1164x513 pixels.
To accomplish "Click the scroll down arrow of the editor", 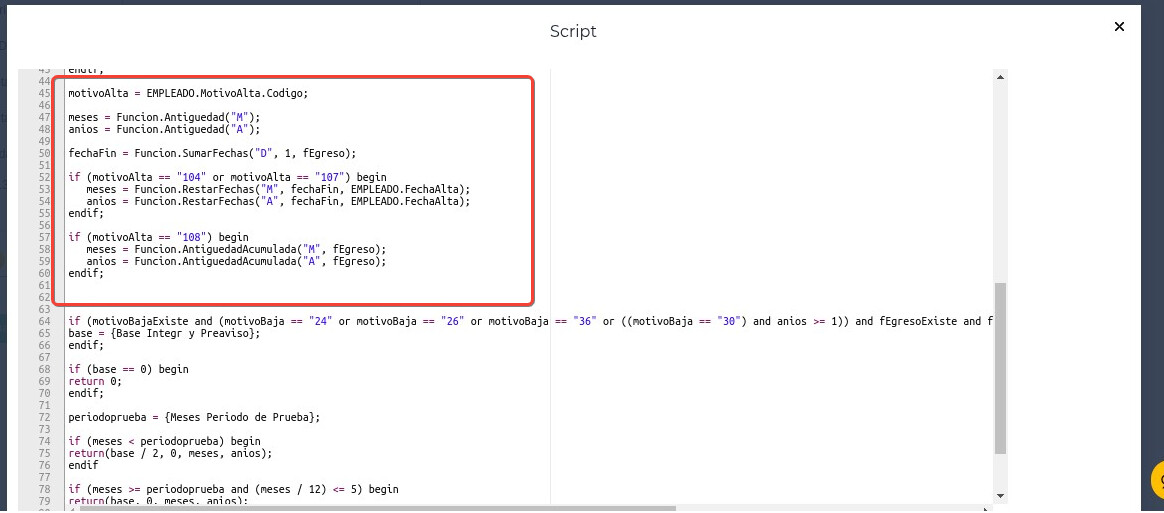I will [1000, 495].
